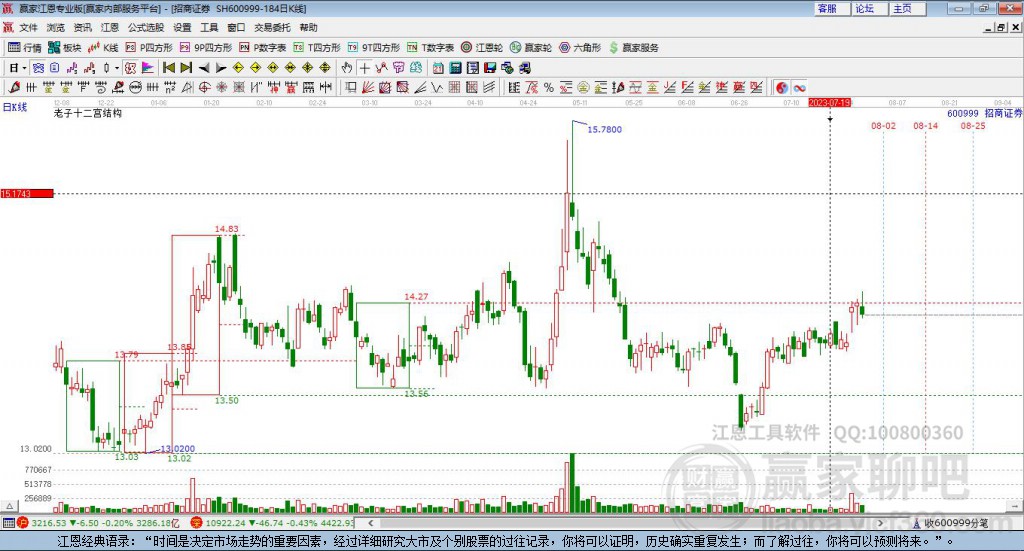This screenshot has height=551, width=1024.
Task: Select the zigzag wave line tool
Action: 436,87
